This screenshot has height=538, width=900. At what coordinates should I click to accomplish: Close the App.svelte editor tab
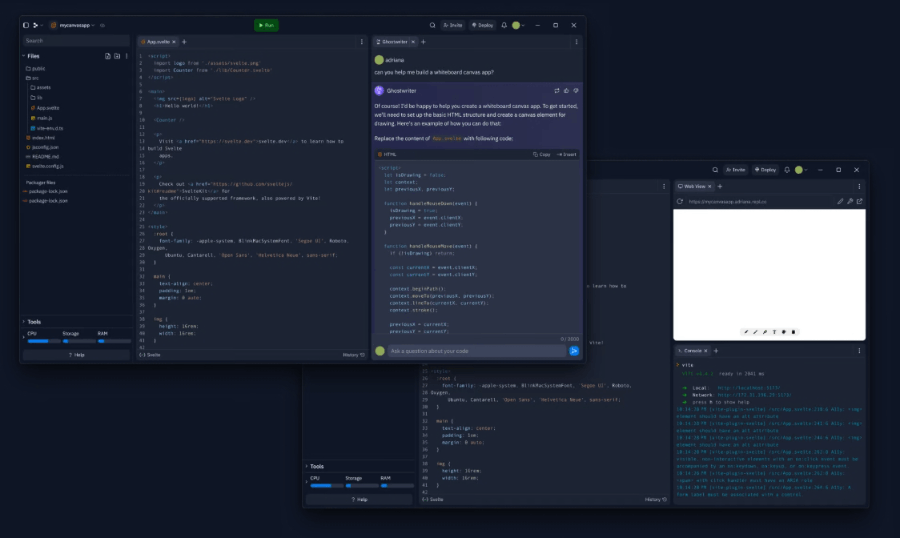[x=174, y=42]
